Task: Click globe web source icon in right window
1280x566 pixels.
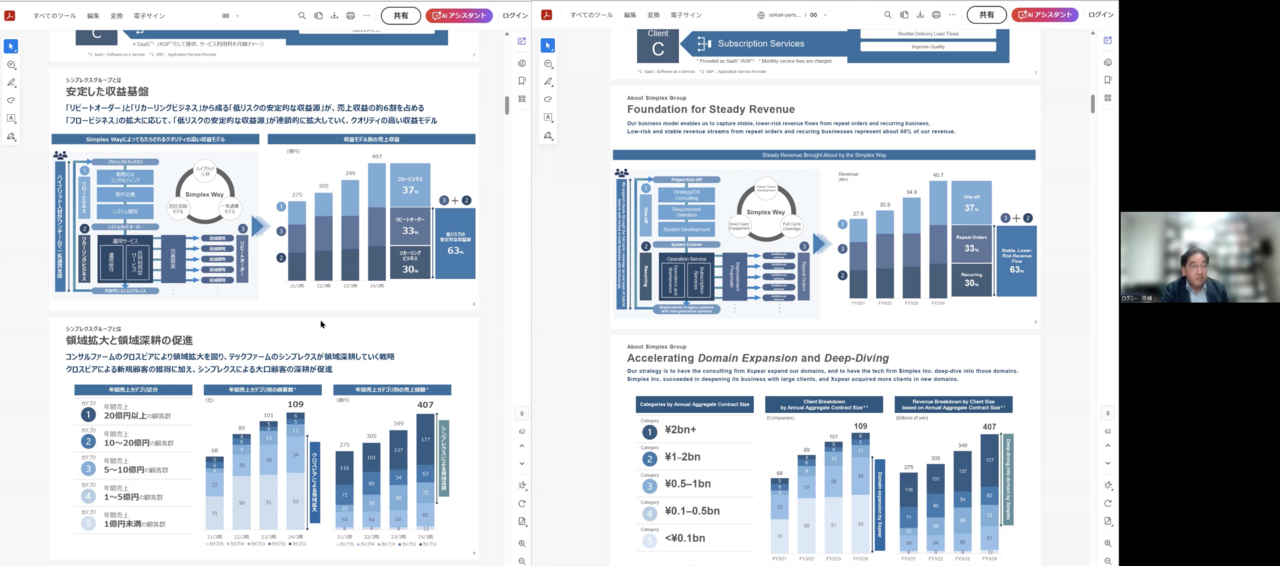Action: pos(762,16)
